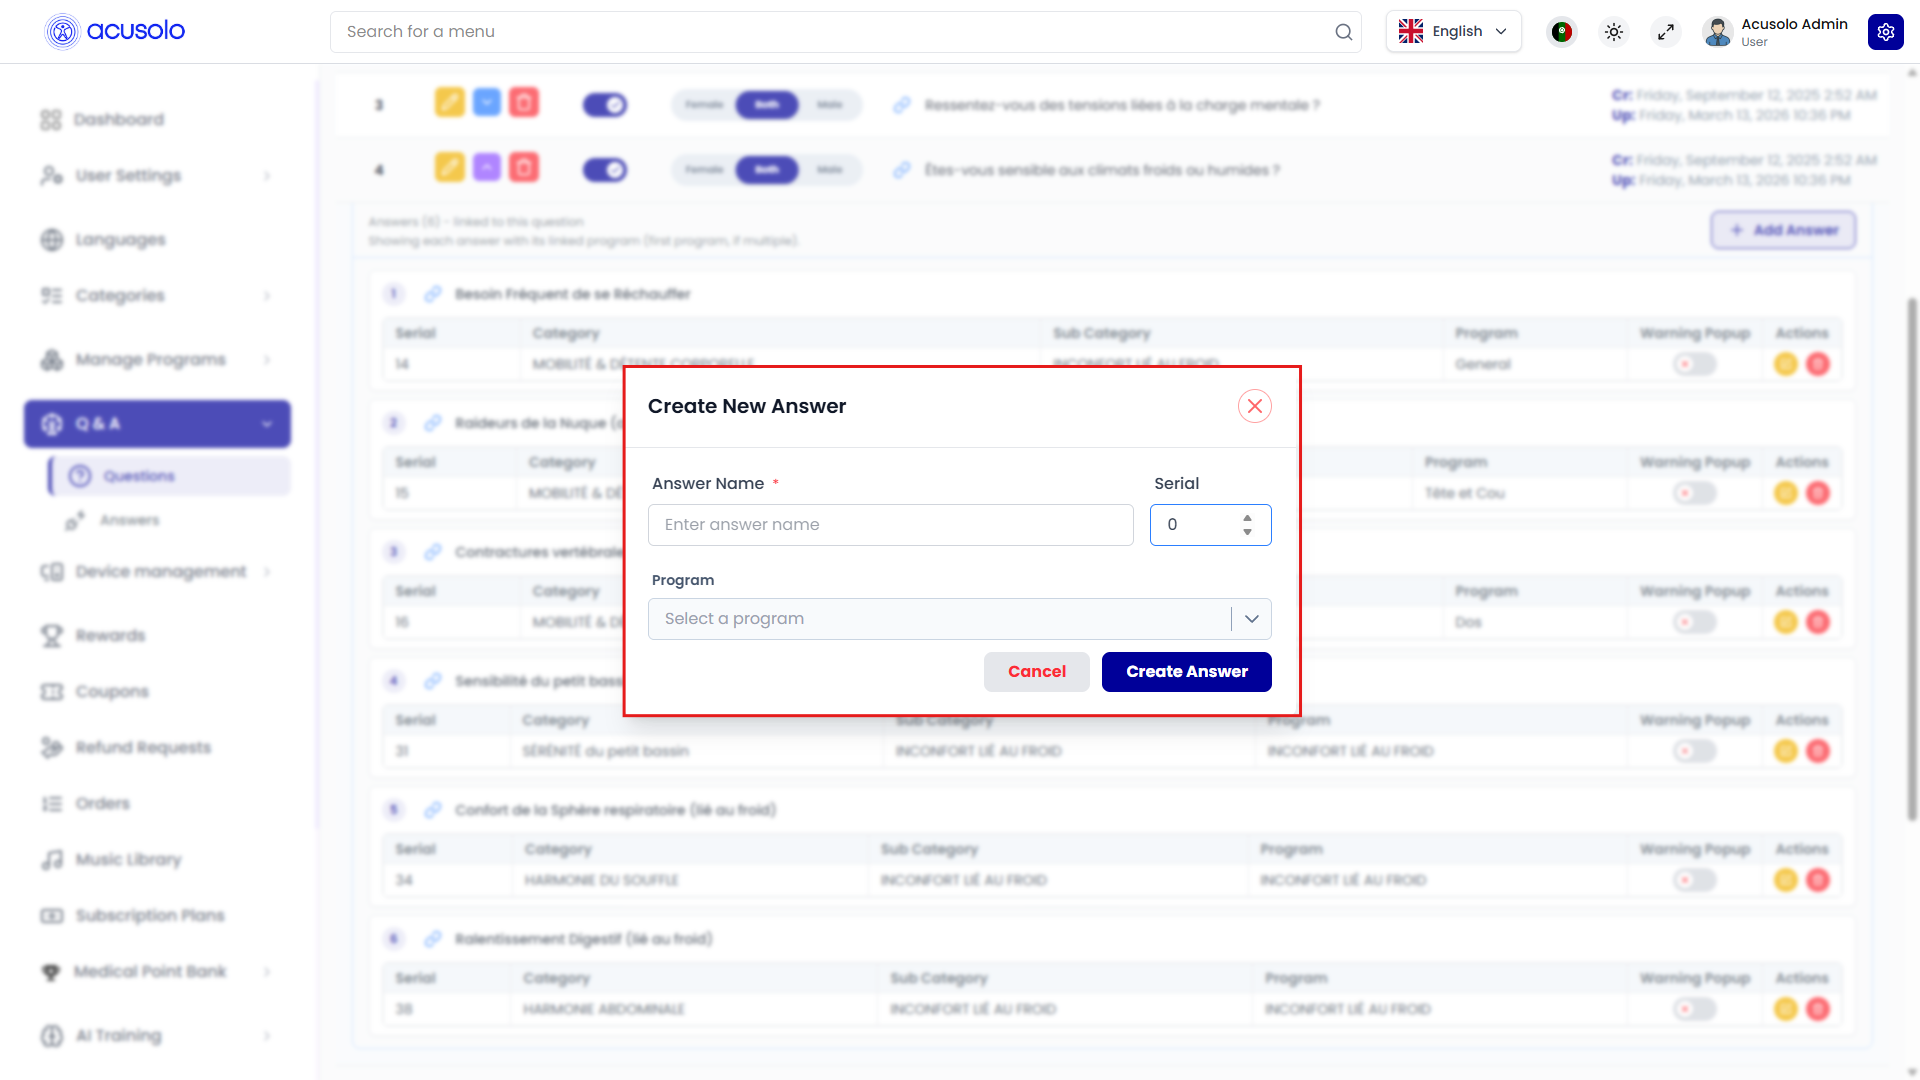Expand Device management in the sidebar

point(157,572)
